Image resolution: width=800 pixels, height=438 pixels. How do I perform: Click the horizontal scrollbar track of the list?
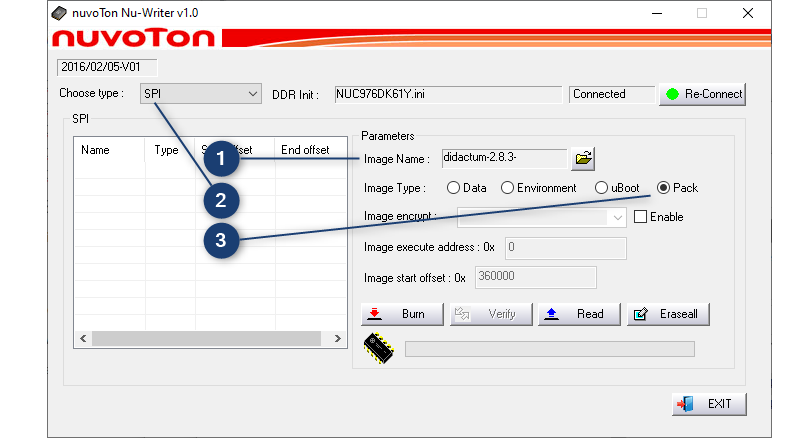207,338
